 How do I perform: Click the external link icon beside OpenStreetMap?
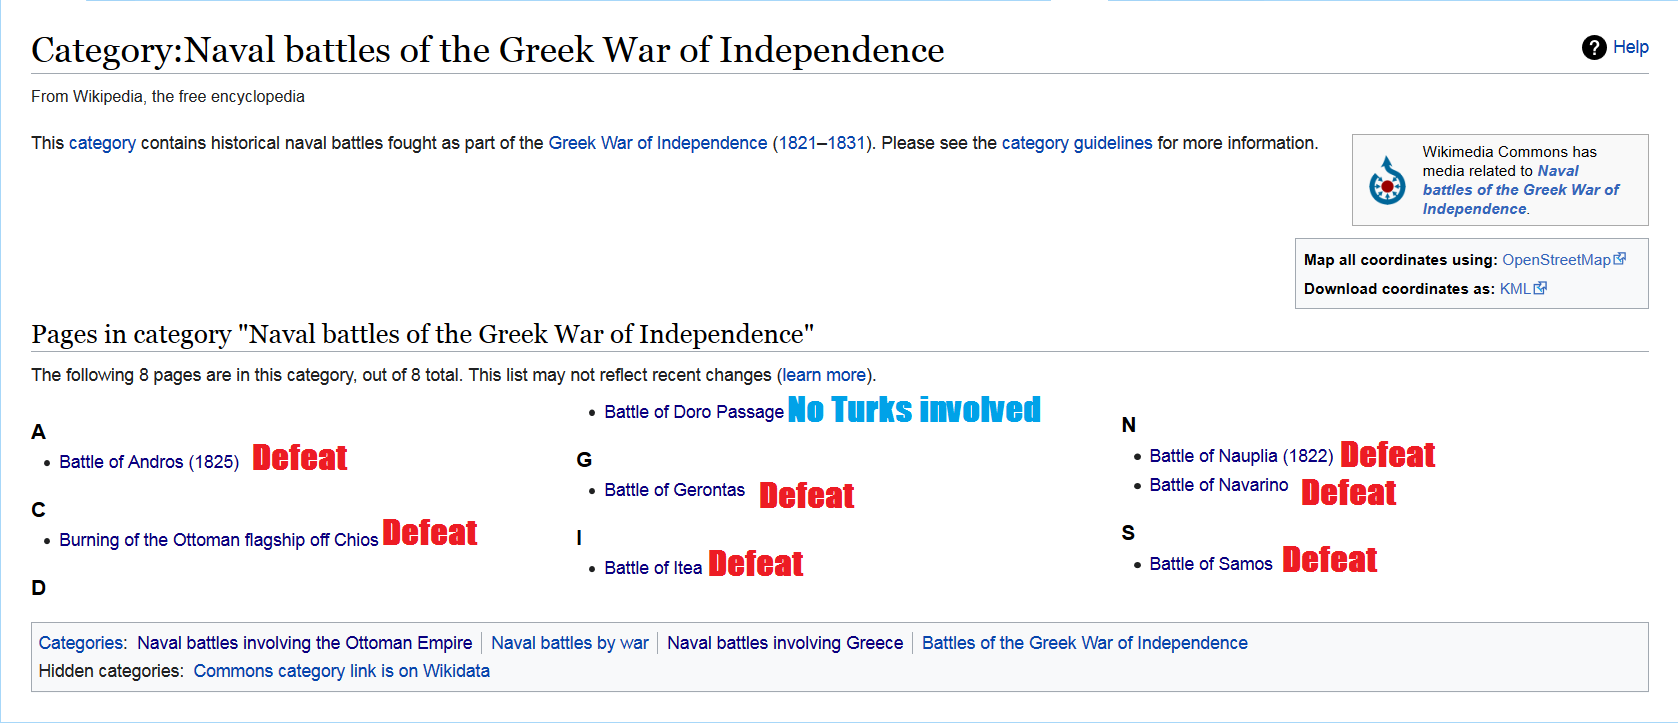pos(1620,259)
